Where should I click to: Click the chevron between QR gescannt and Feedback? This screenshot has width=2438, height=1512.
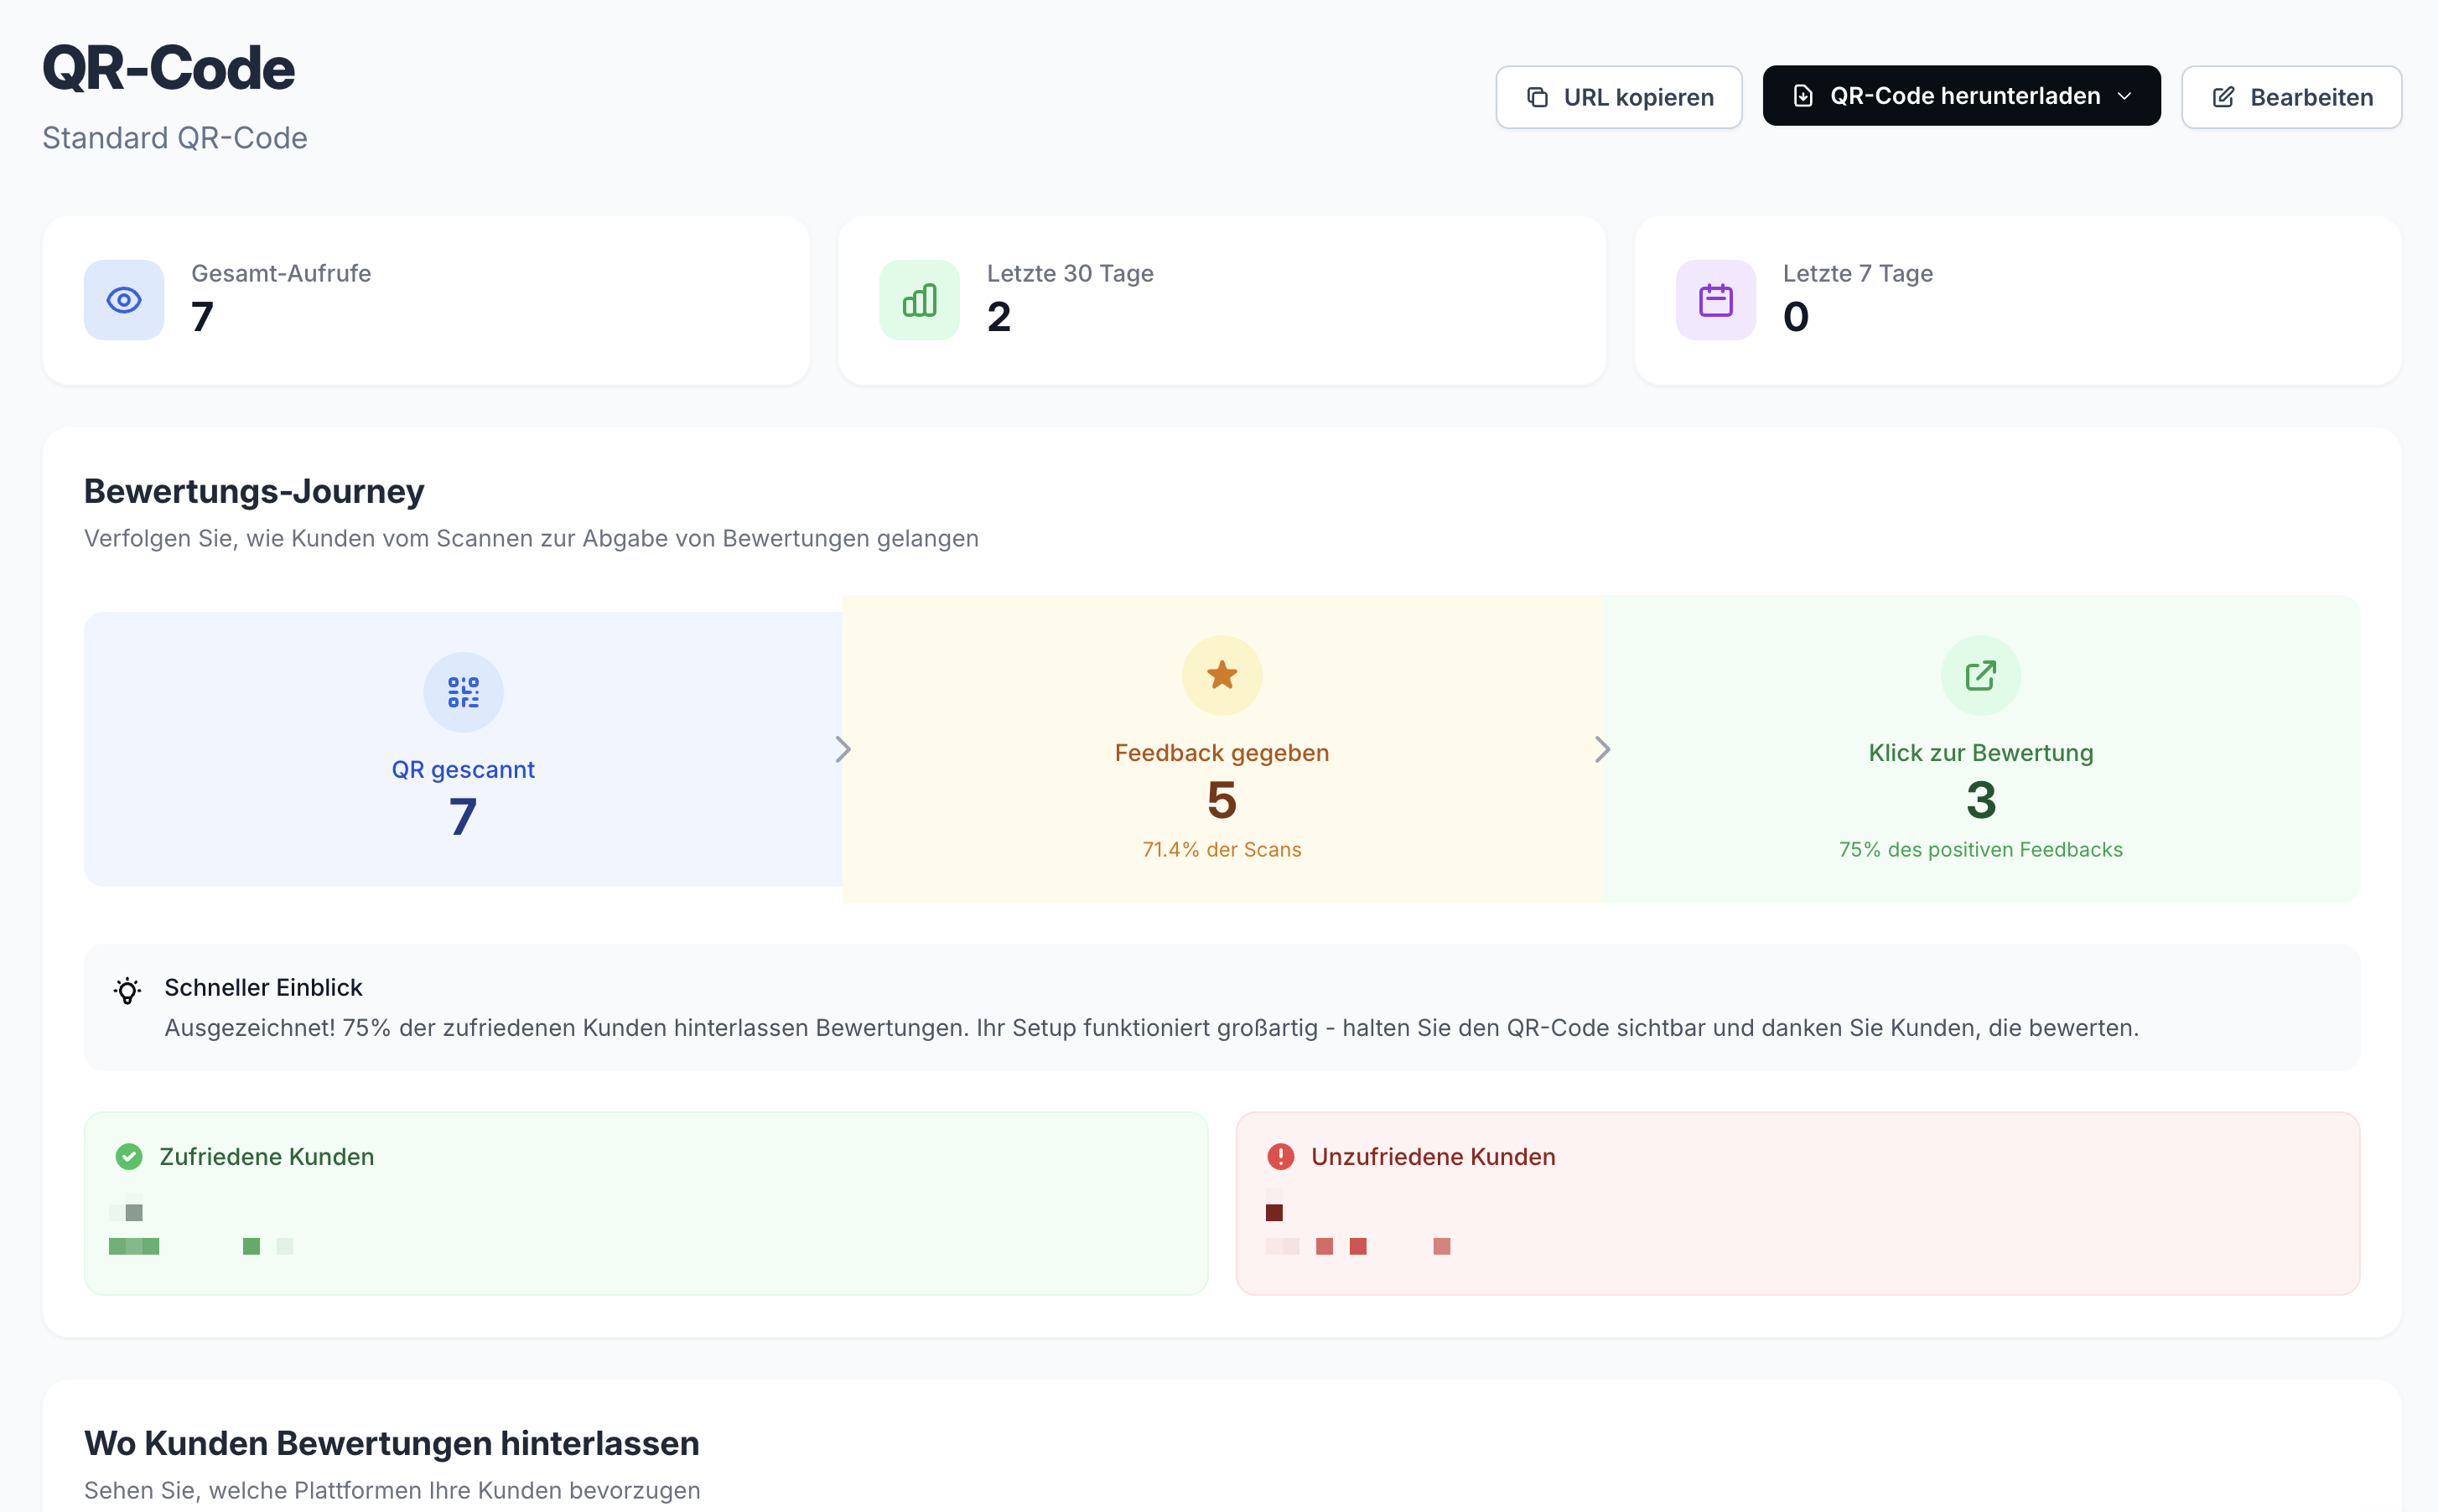point(843,749)
